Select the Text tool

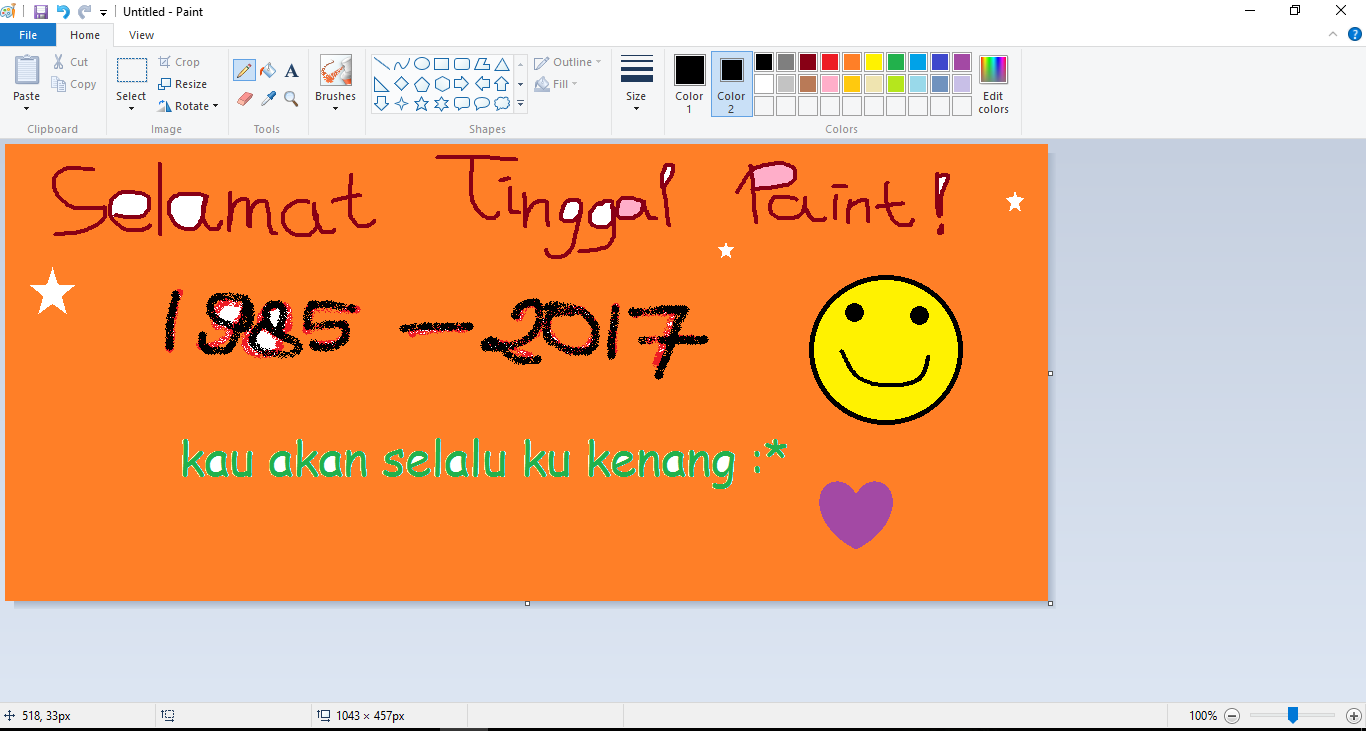point(291,71)
